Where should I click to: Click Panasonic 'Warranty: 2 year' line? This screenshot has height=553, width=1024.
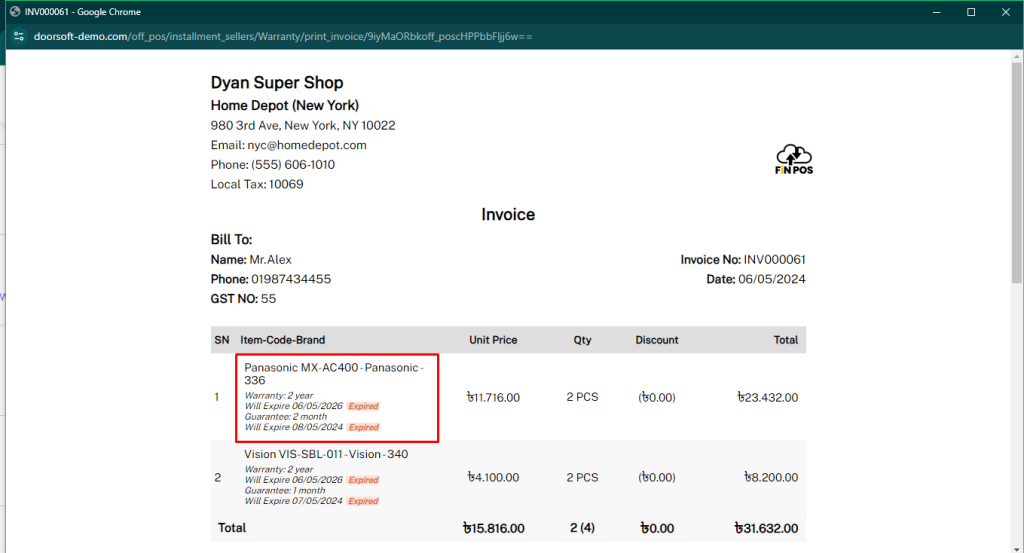click(278, 395)
